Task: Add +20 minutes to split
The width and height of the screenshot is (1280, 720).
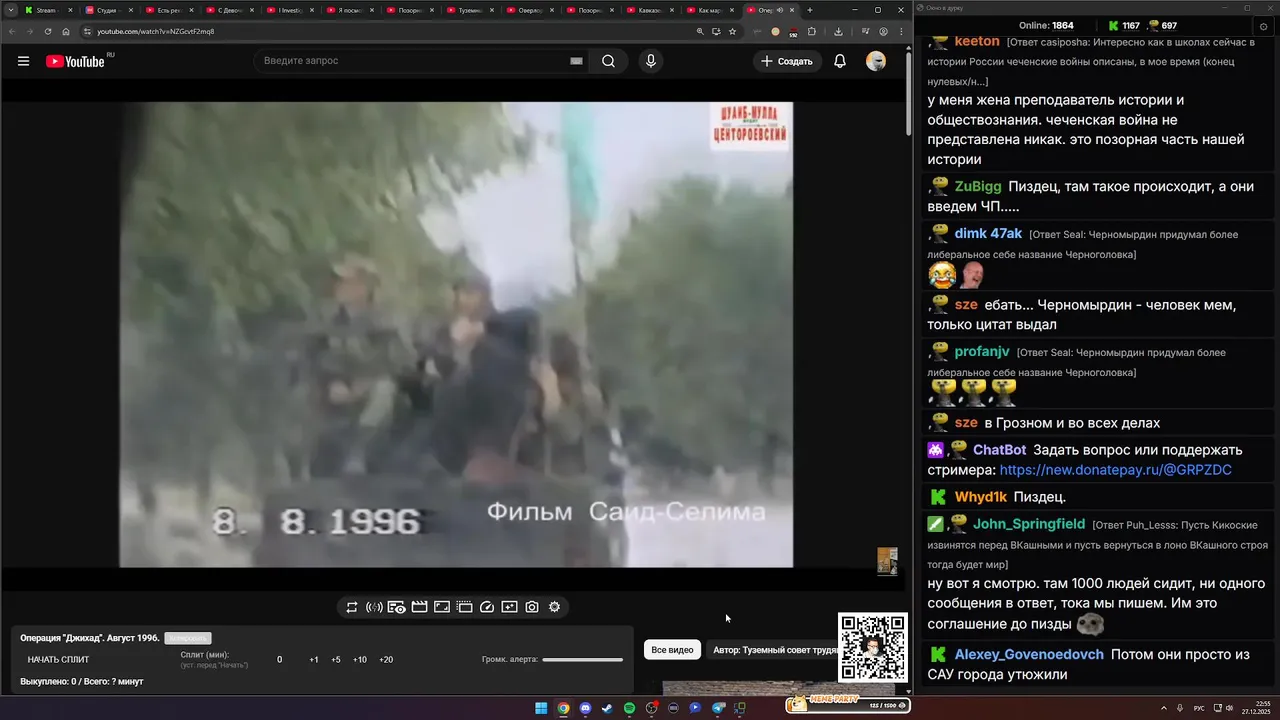Action: (x=386, y=660)
